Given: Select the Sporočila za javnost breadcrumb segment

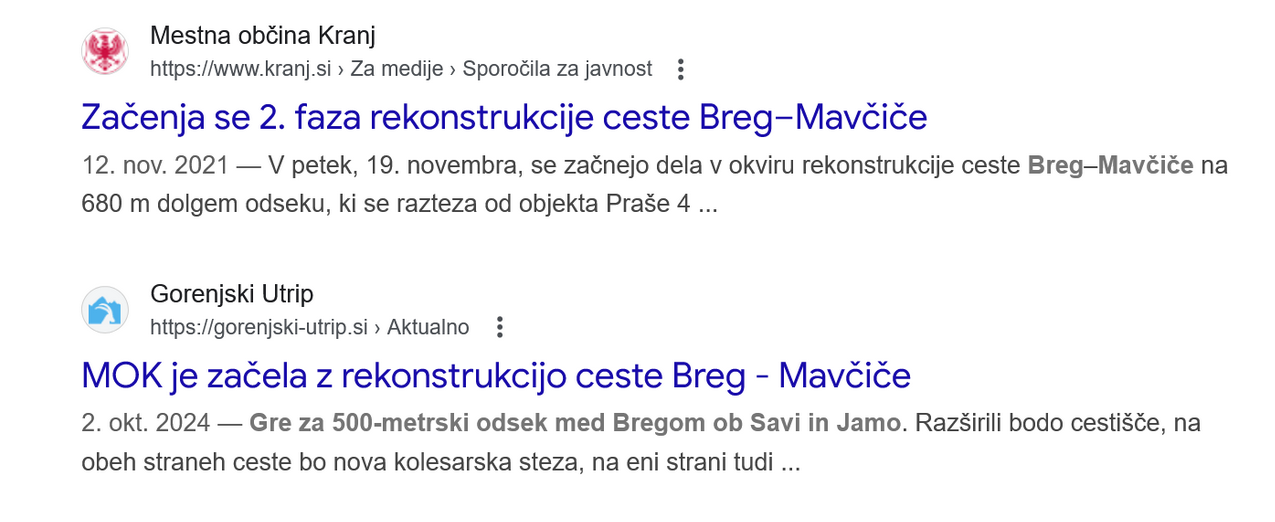Looking at the screenshot, I should coord(557,69).
